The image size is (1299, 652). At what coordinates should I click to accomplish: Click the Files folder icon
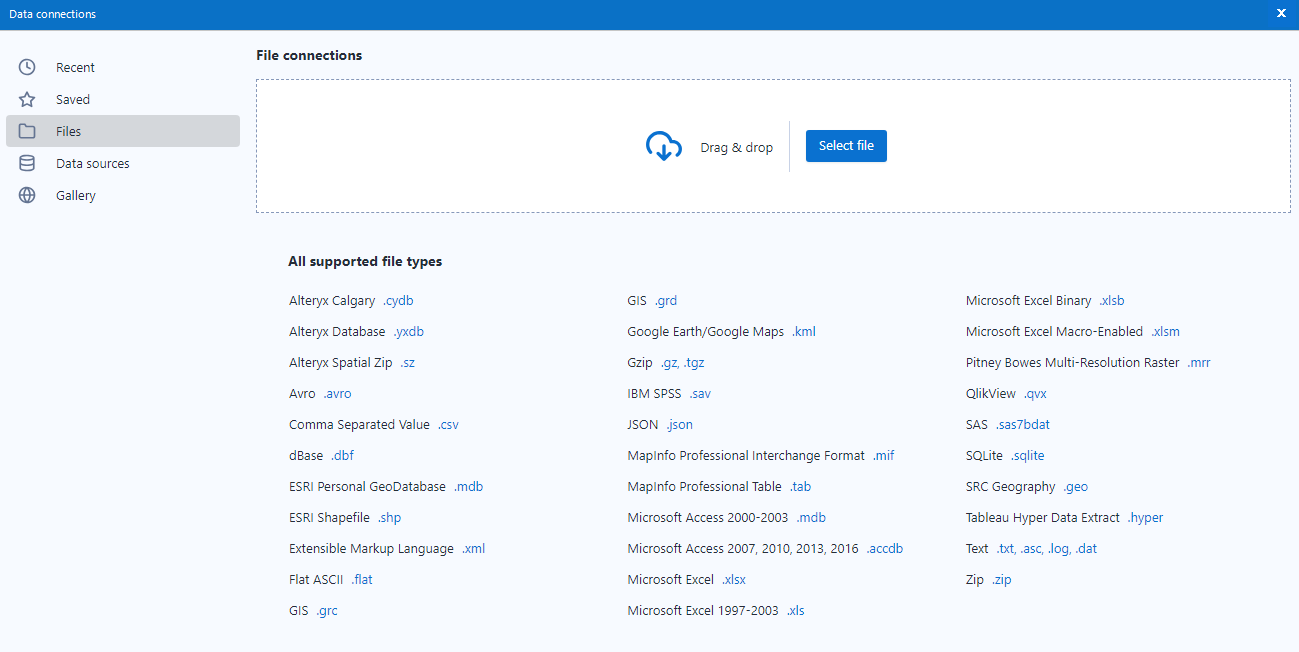pyautogui.click(x=27, y=131)
